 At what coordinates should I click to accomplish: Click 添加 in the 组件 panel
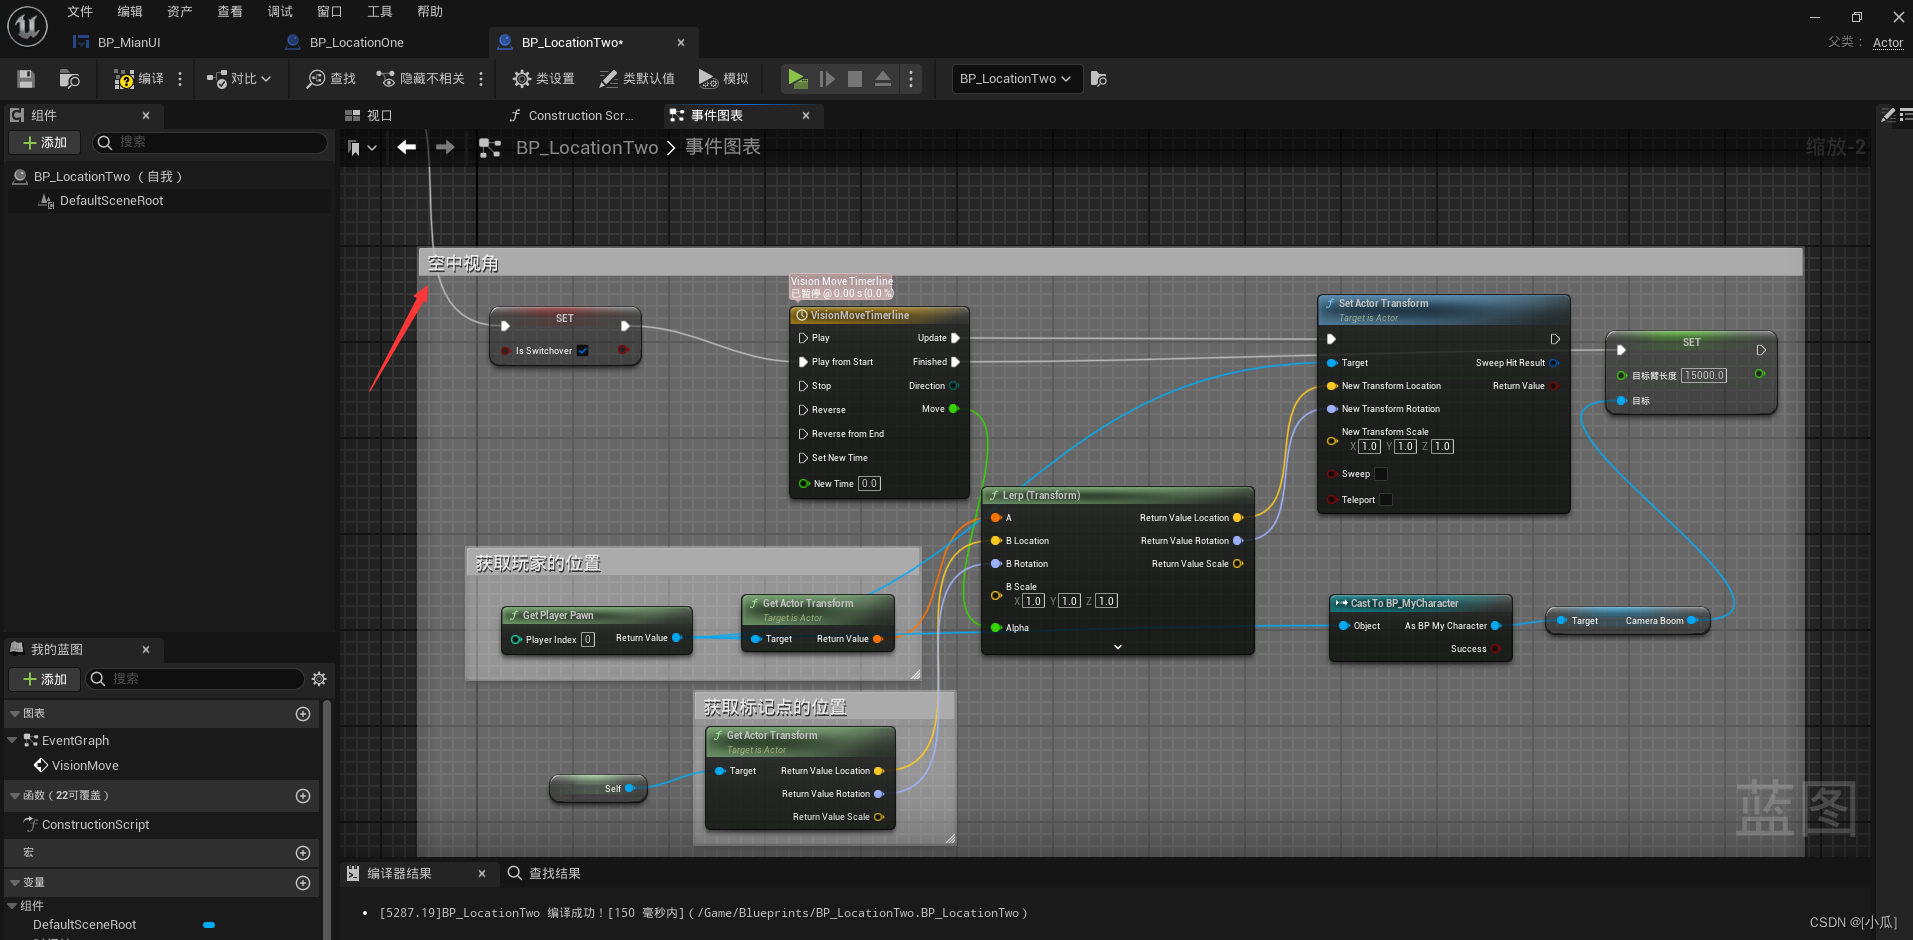tap(45, 143)
